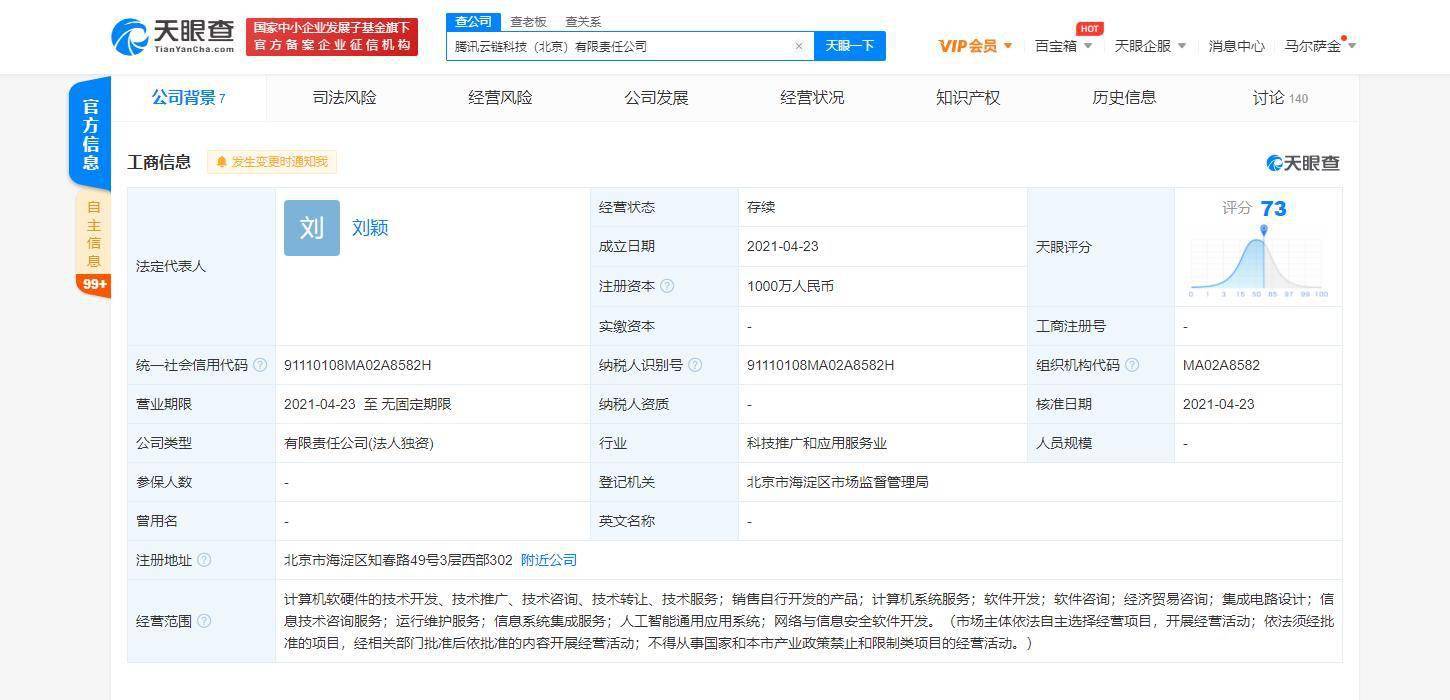This screenshot has height=700, width=1450.
Task: Open legal representative 刘颖 profile link
Action: click(370, 228)
